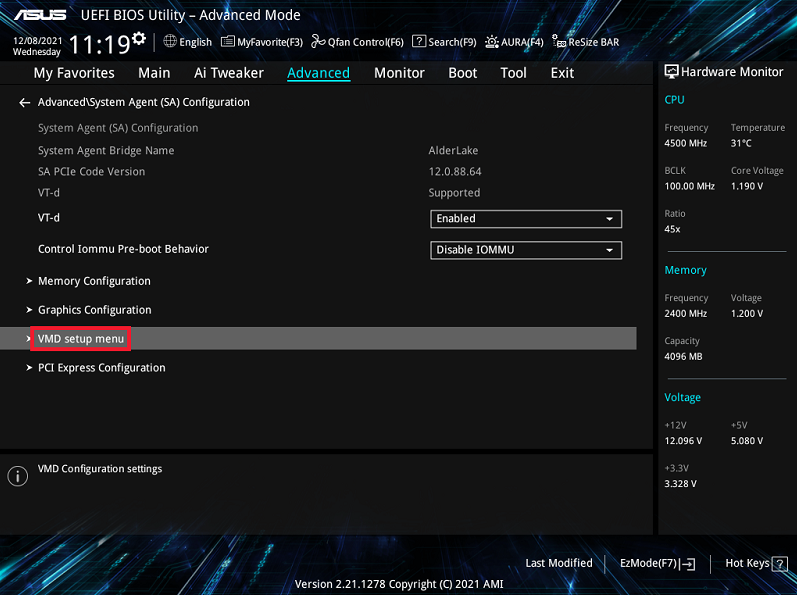Image resolution: width=797 pixels, height=595 pixels.
Task: Click the back arrow beside the breadcrumb path
Action: coord(24,102)
